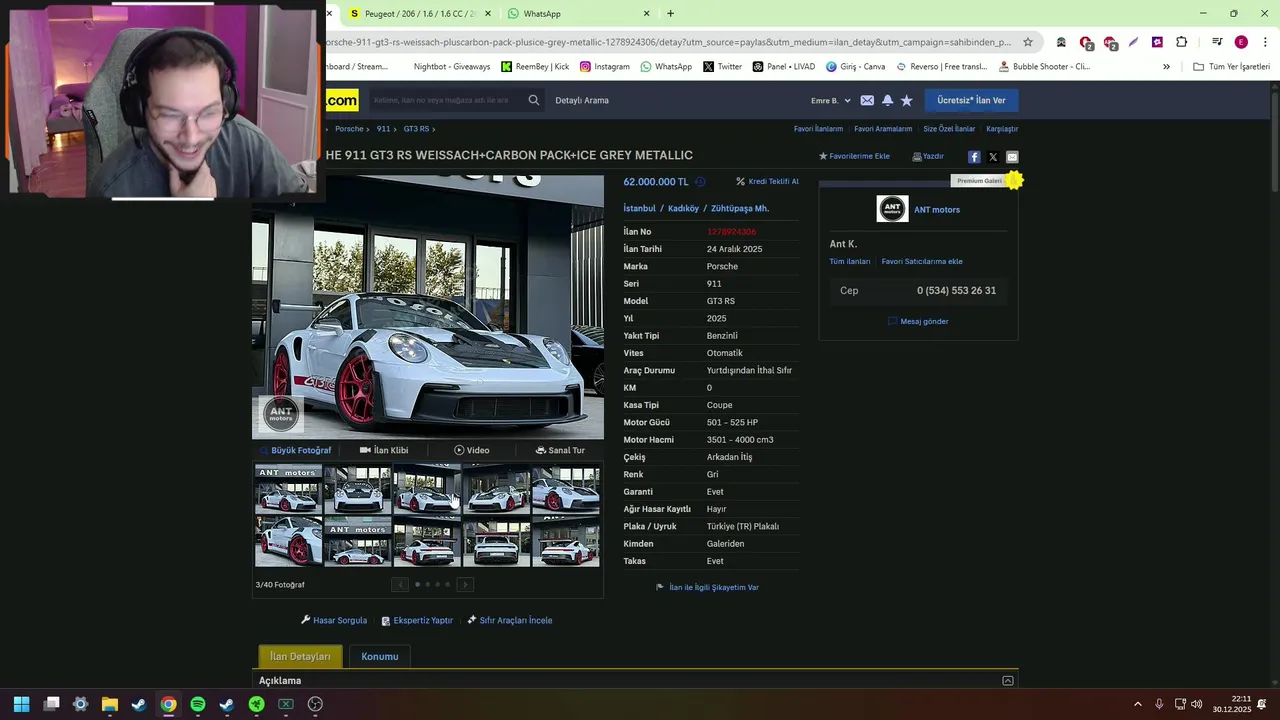Image resolution: width=1280 pixels, height=720 pixels.
Task: Open Kadıköy location link
Action: click(683, 209)
